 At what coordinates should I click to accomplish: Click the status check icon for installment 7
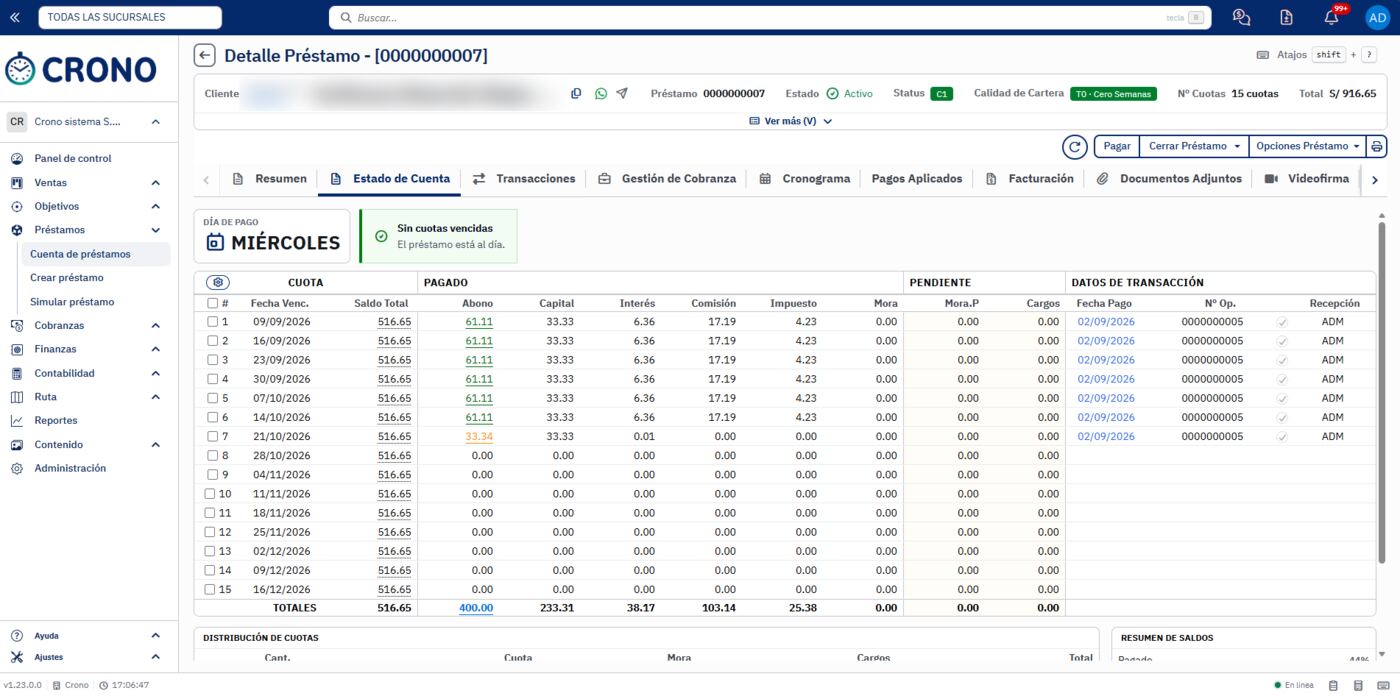[1282, 437]
